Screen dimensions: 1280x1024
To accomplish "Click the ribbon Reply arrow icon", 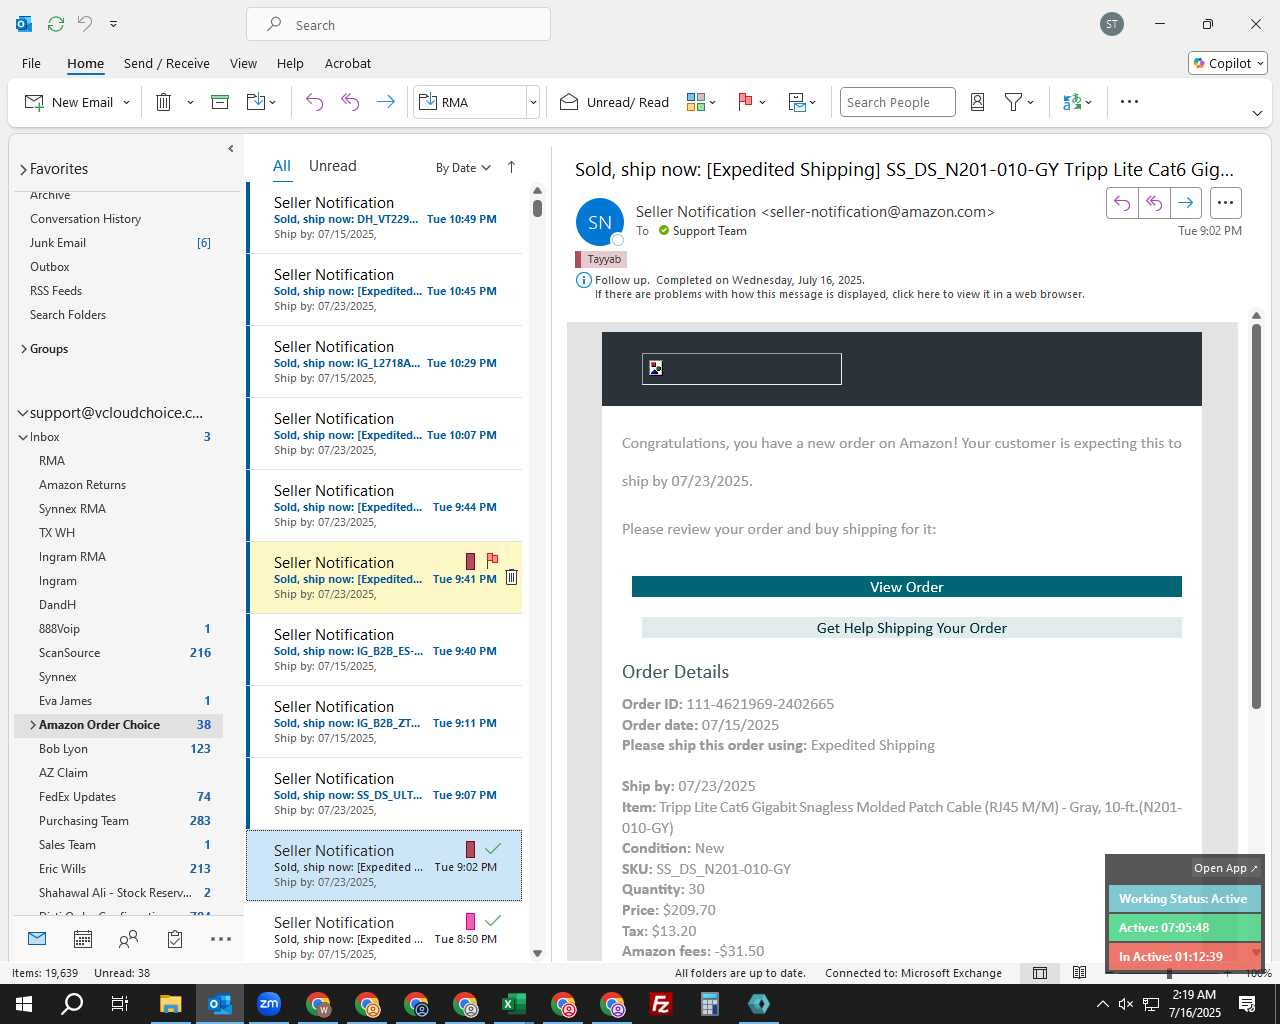I will [314, 102].
